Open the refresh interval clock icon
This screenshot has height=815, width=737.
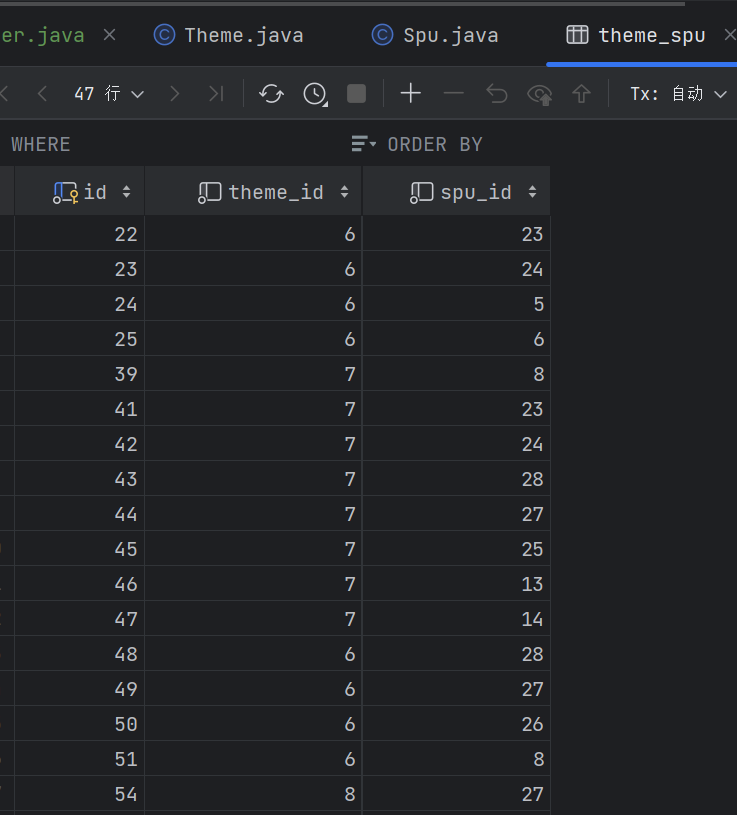[315, 94]
